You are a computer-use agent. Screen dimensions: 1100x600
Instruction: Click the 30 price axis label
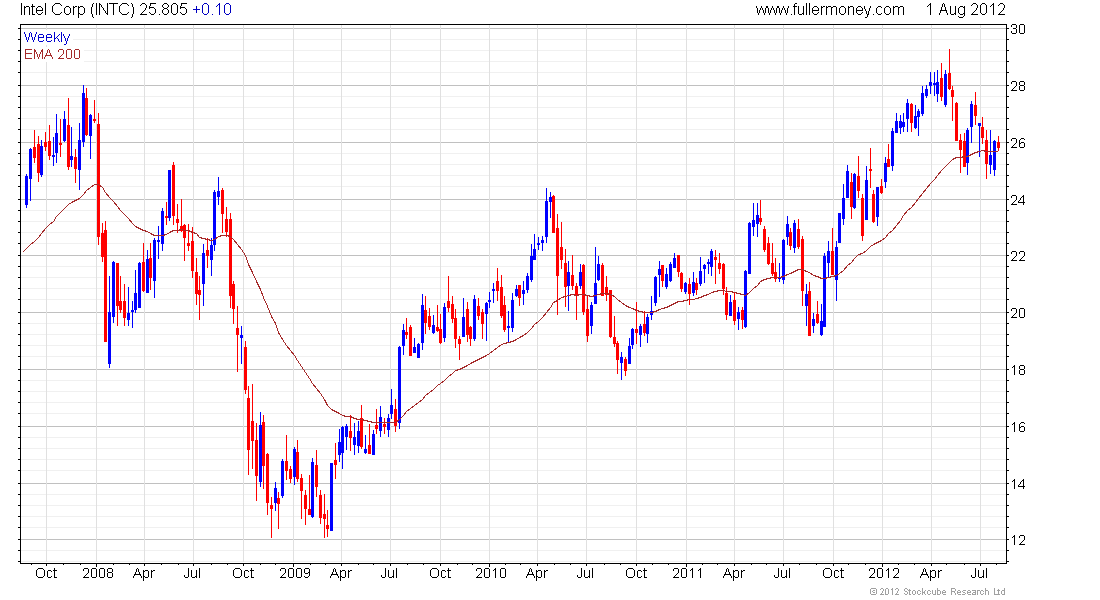tap(1017, 29)
